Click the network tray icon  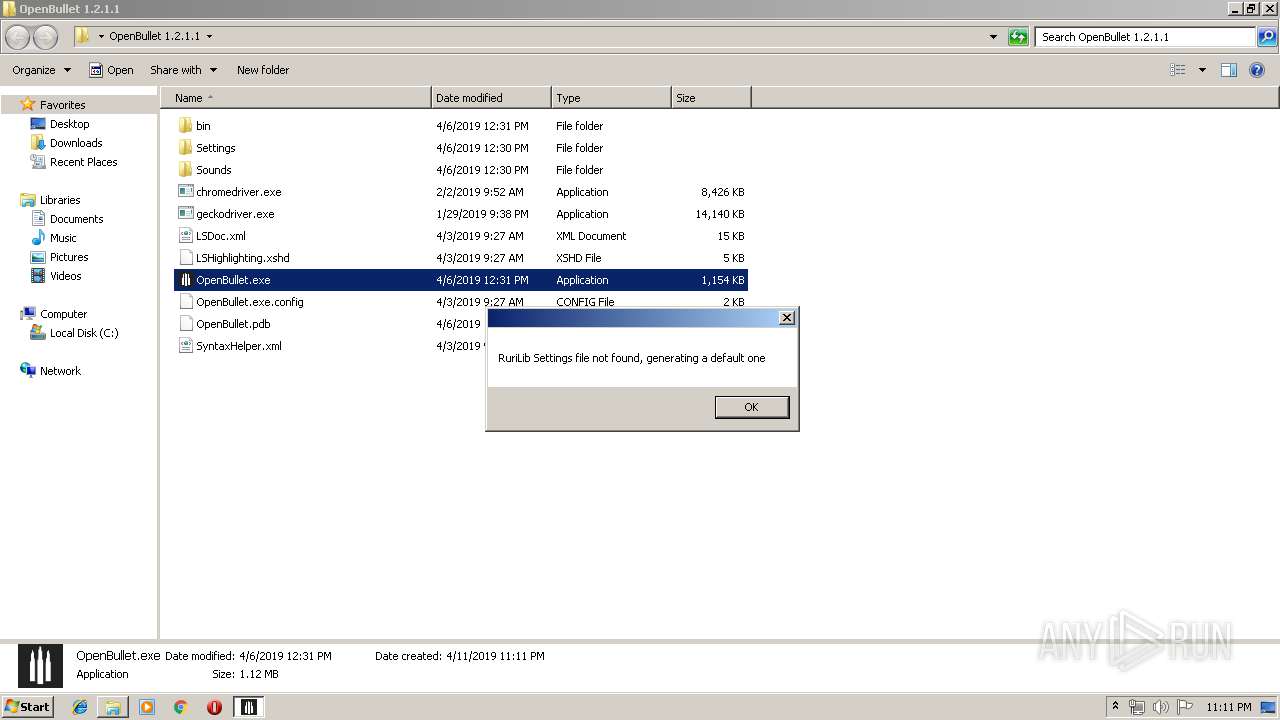pyautogui.click(x=1138, y=707)
